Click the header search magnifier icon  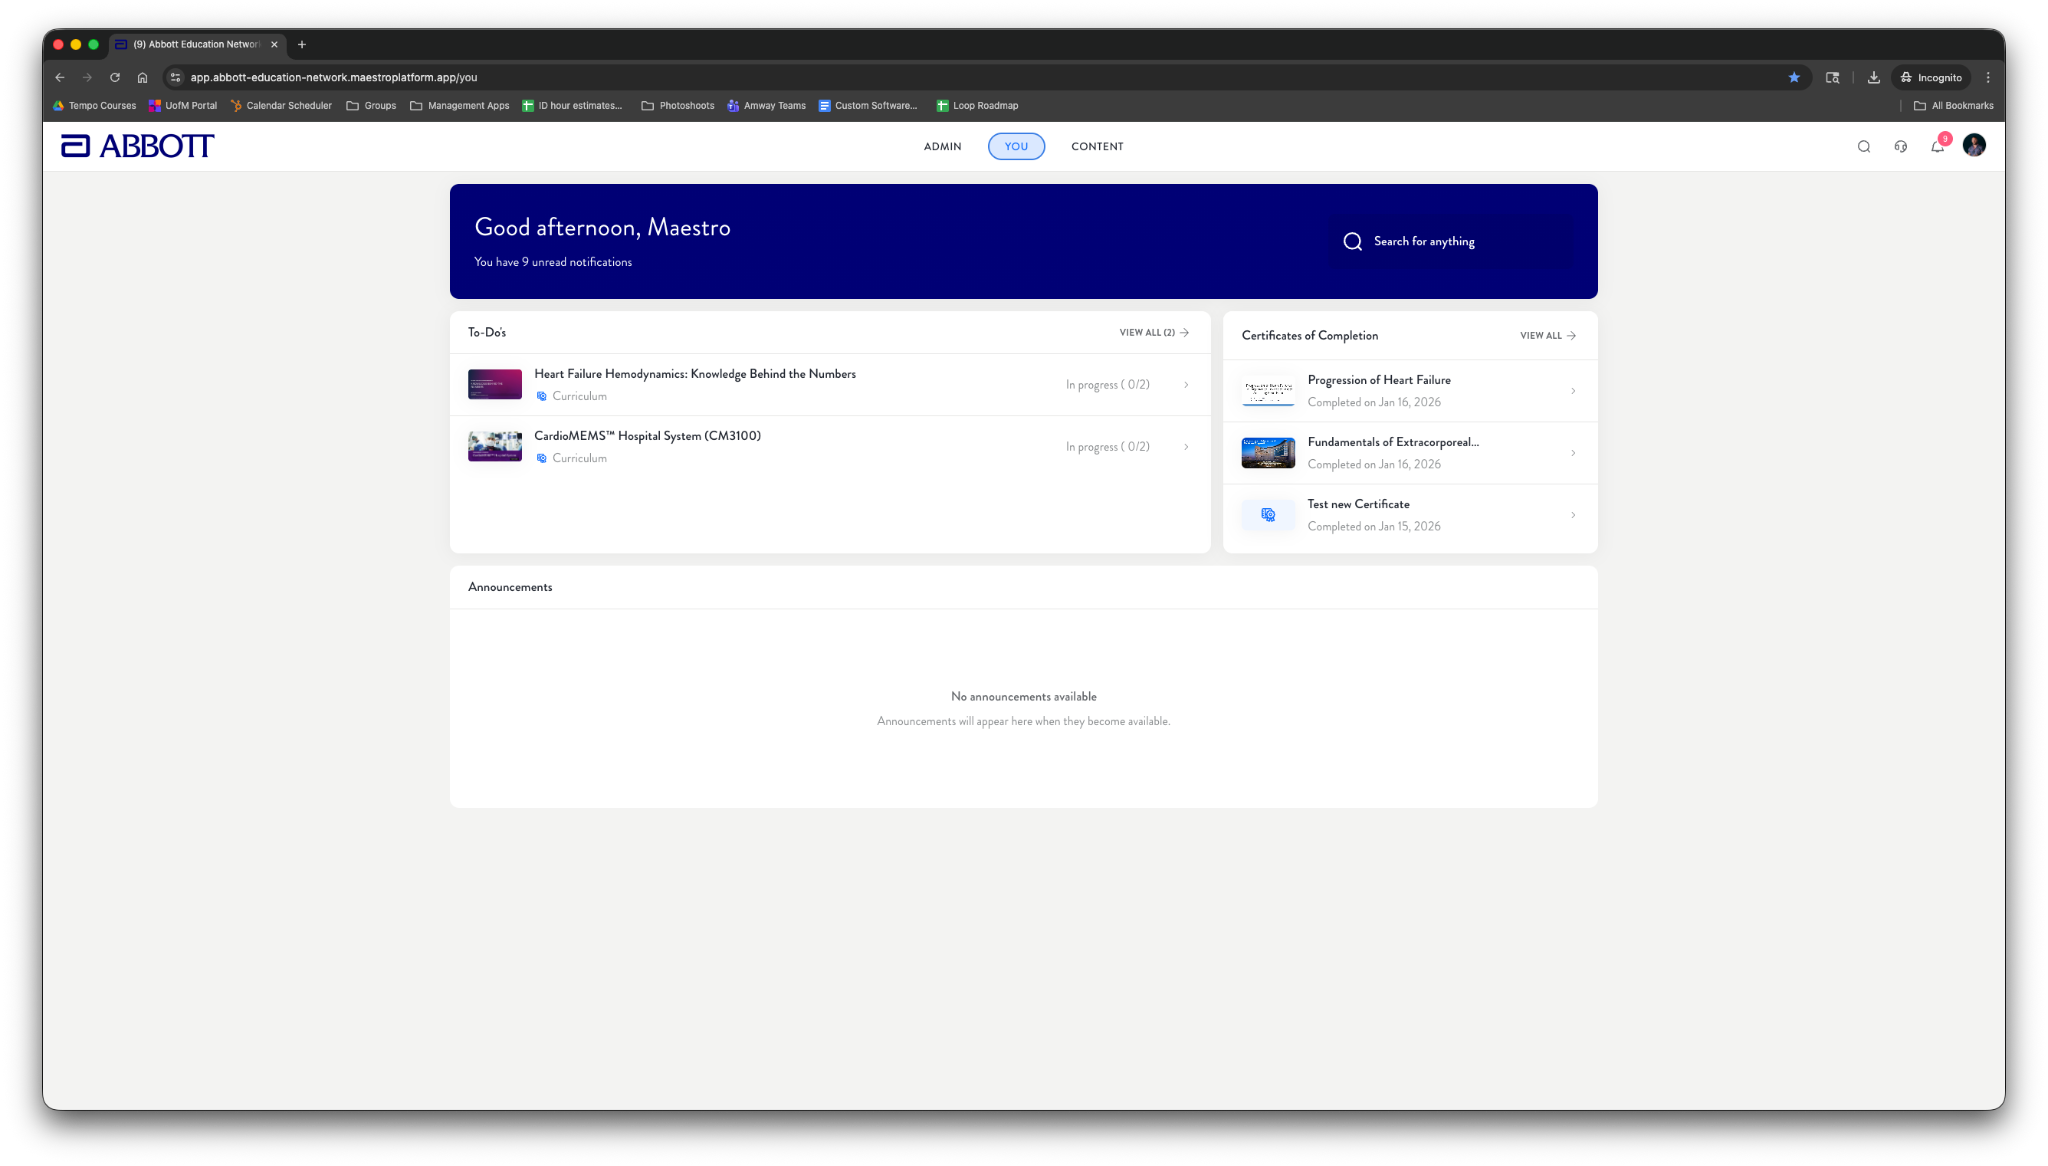1864,146
